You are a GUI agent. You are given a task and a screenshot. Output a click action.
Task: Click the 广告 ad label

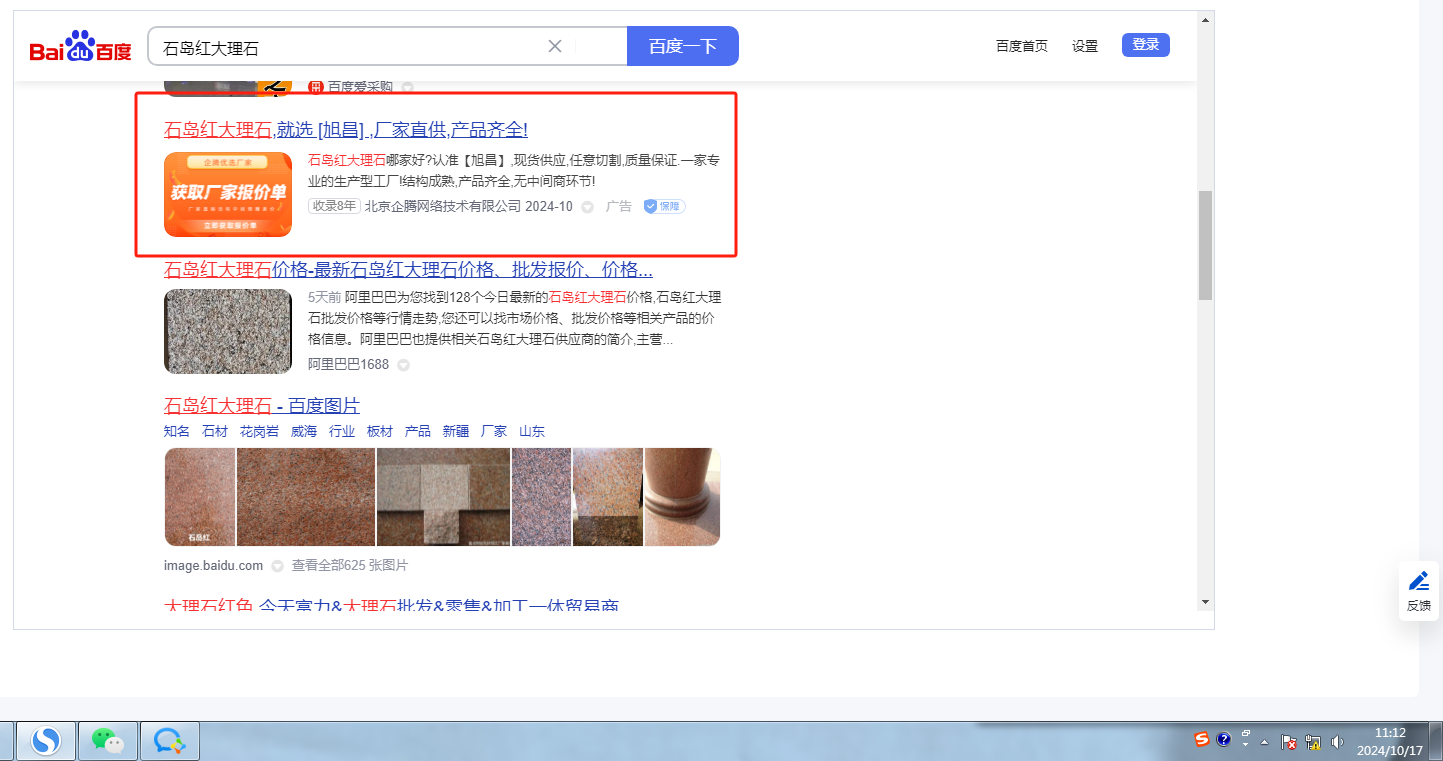pyautogui.click(x=619, y=206)
